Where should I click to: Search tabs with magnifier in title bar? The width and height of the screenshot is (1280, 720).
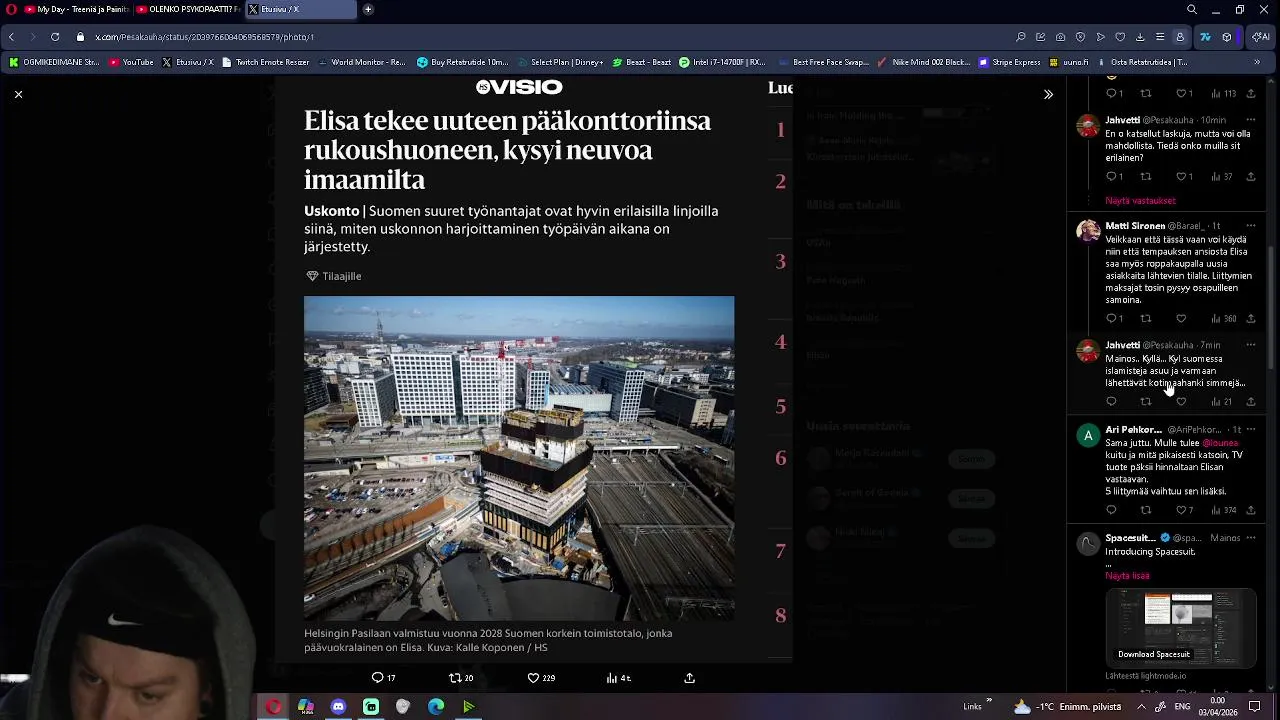1192,9
